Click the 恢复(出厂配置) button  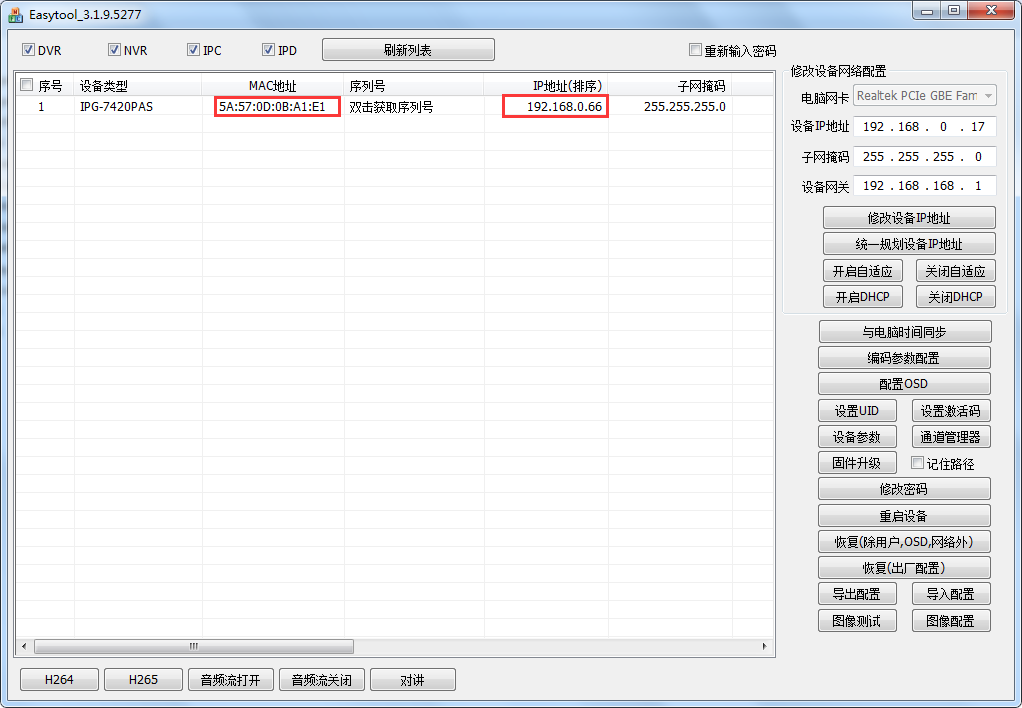pos(904,568)
